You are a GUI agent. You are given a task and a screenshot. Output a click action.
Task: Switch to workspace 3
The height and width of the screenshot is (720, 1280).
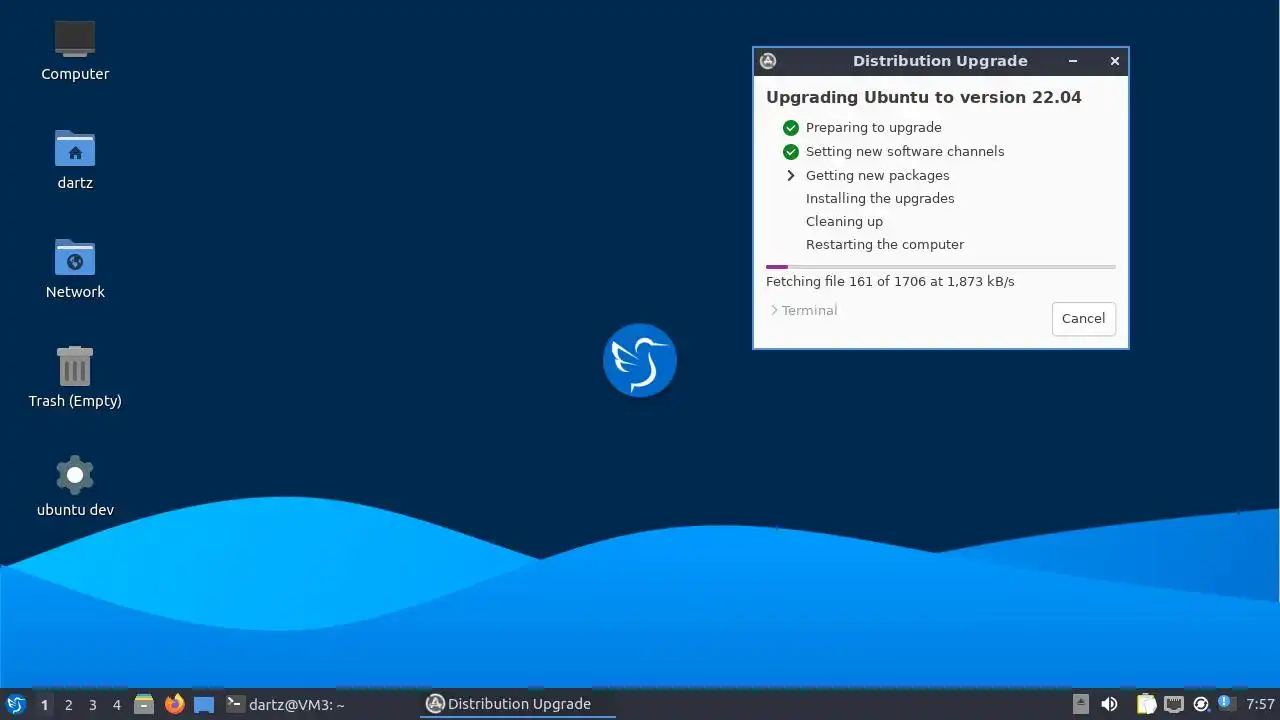click(92, 704)
